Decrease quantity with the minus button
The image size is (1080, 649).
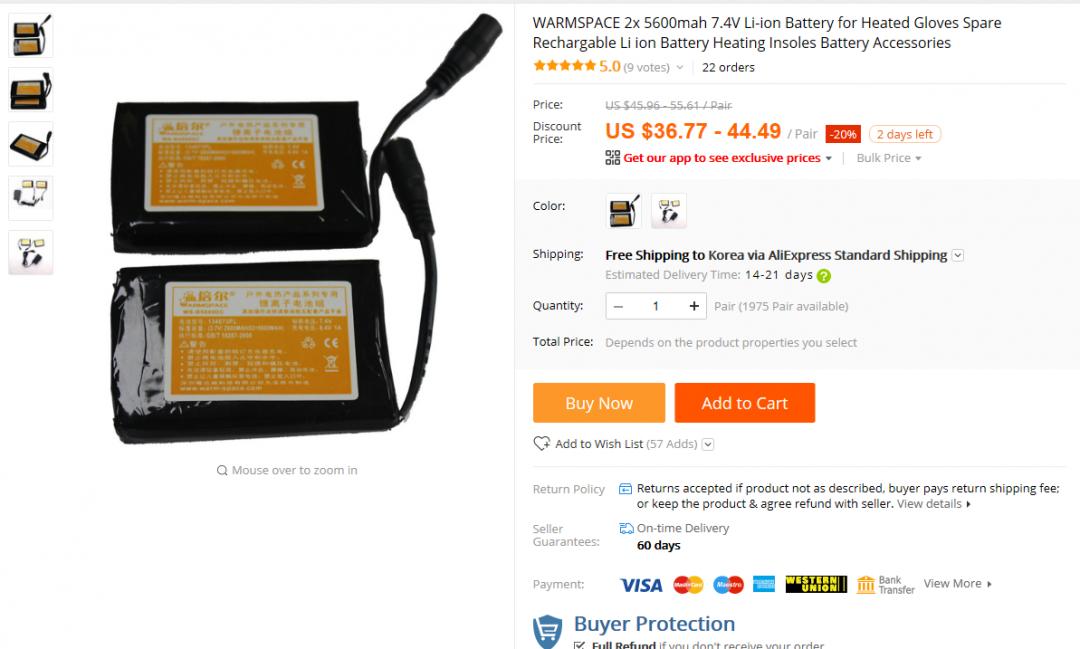(619, 306)
